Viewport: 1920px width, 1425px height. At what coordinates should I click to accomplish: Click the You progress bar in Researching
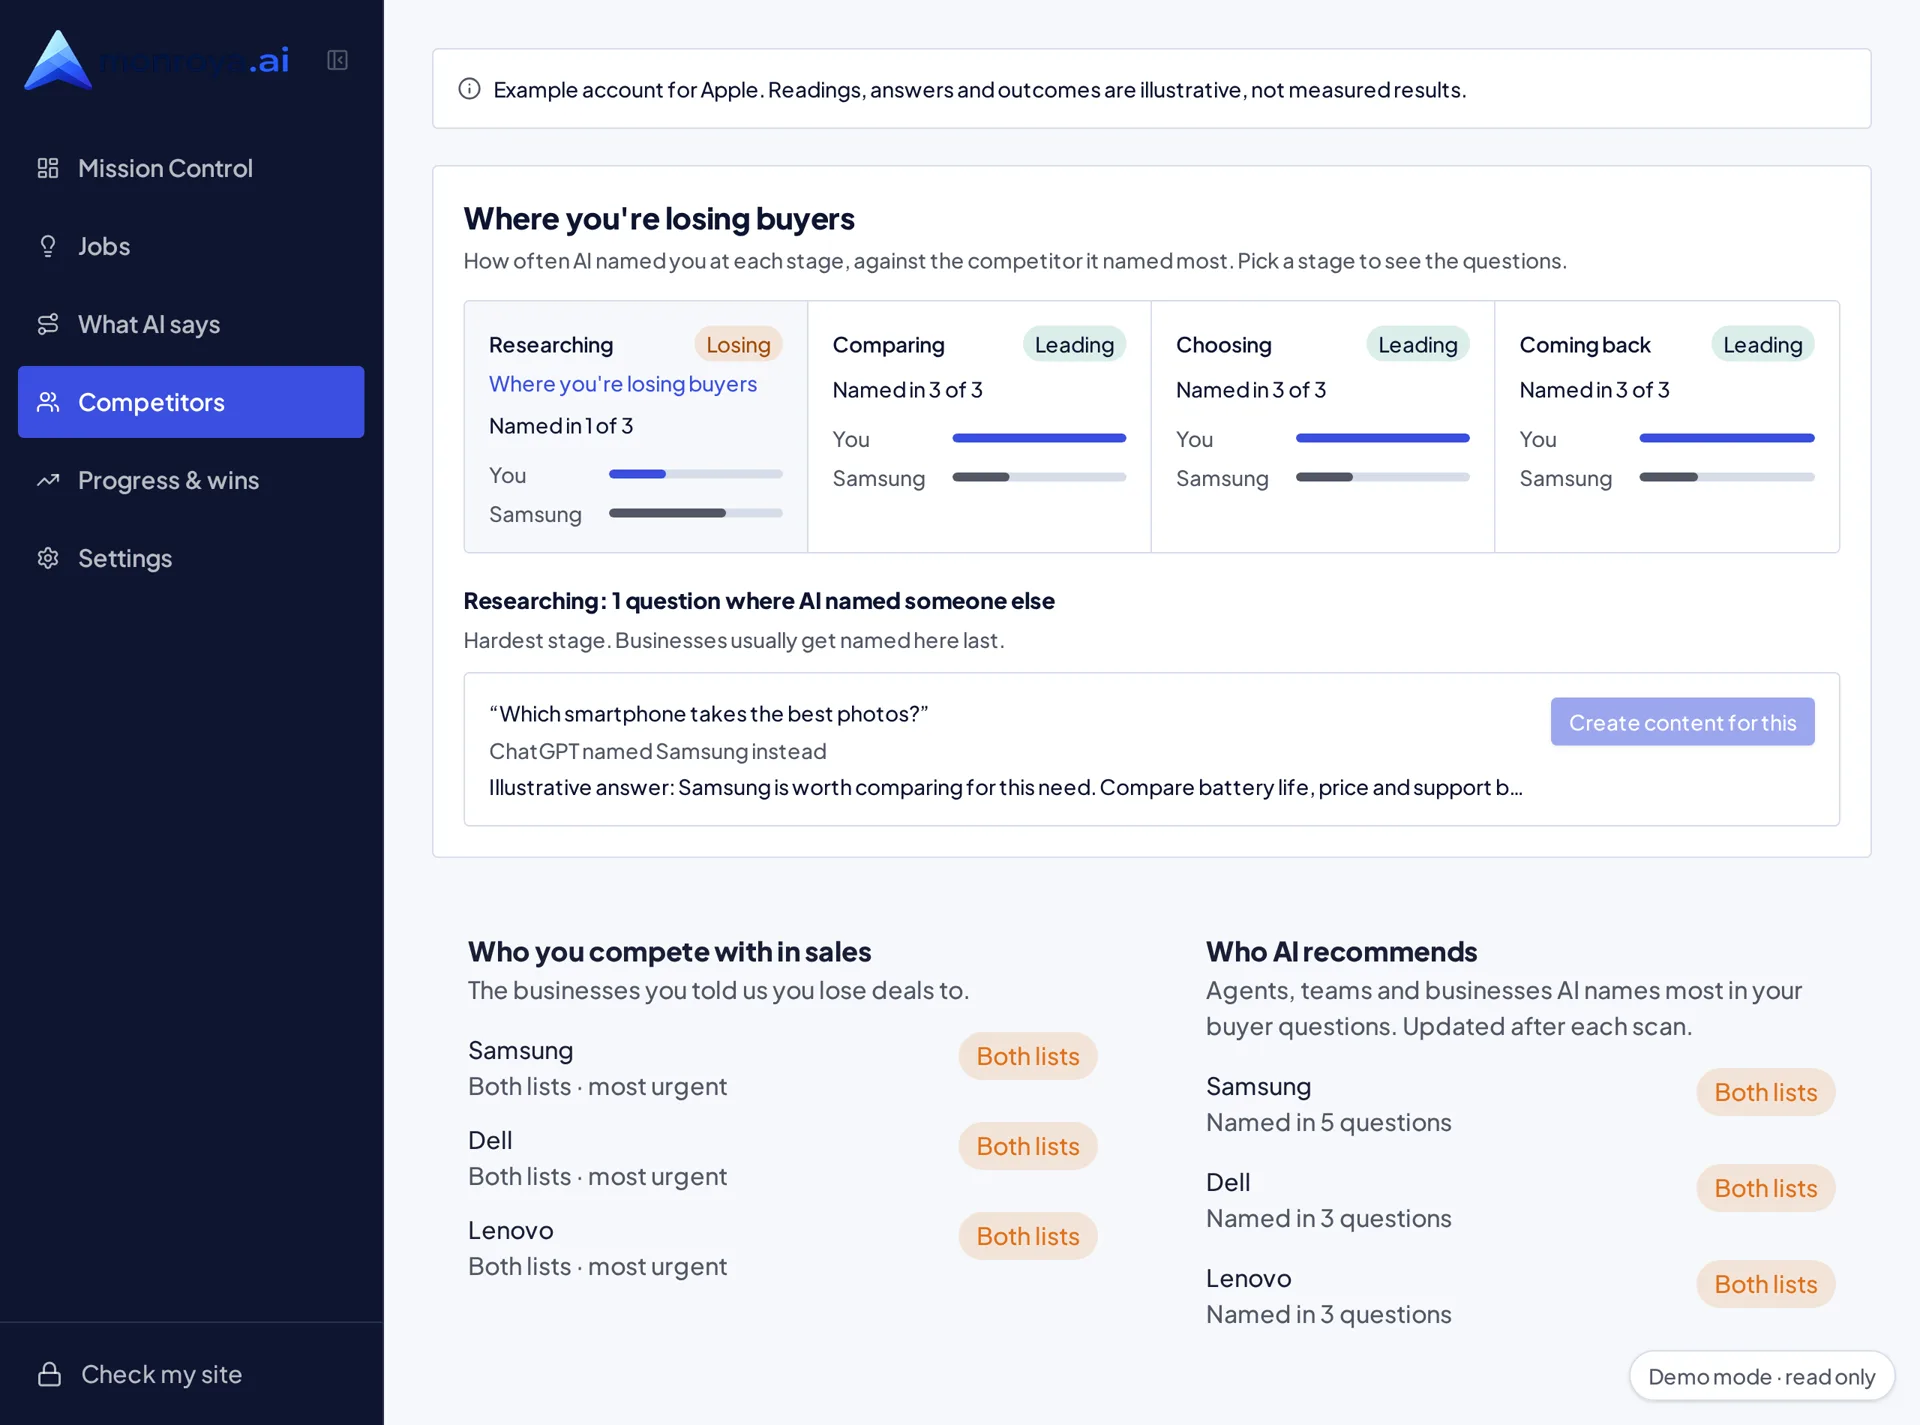[696, 474]
